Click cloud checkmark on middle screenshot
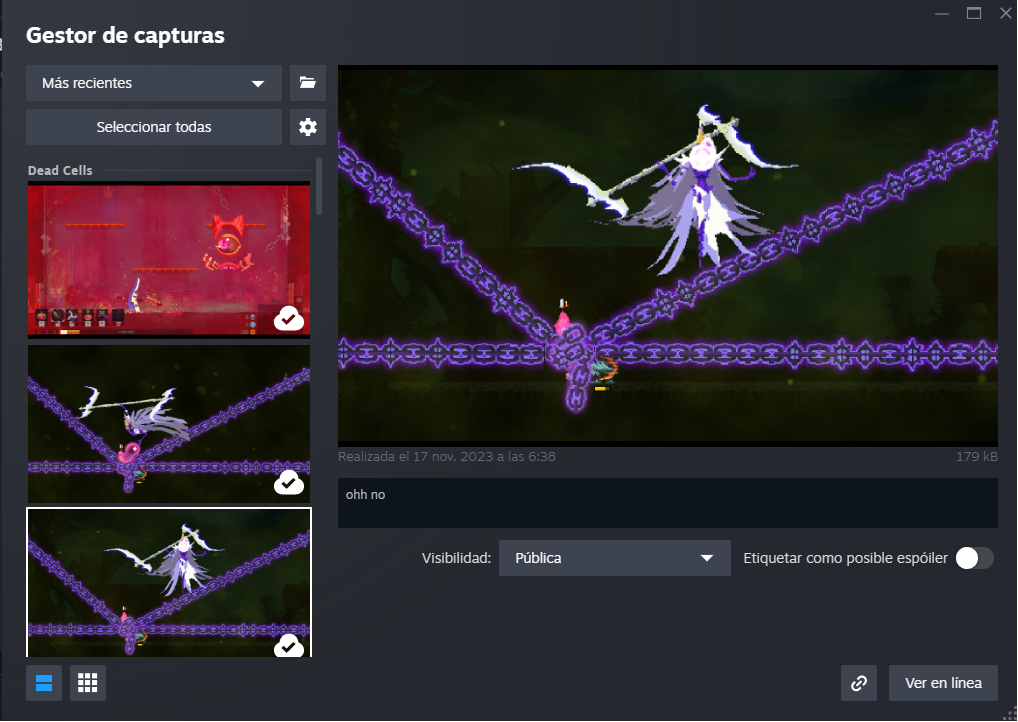The image size is (1018, 722). [289, 483]
